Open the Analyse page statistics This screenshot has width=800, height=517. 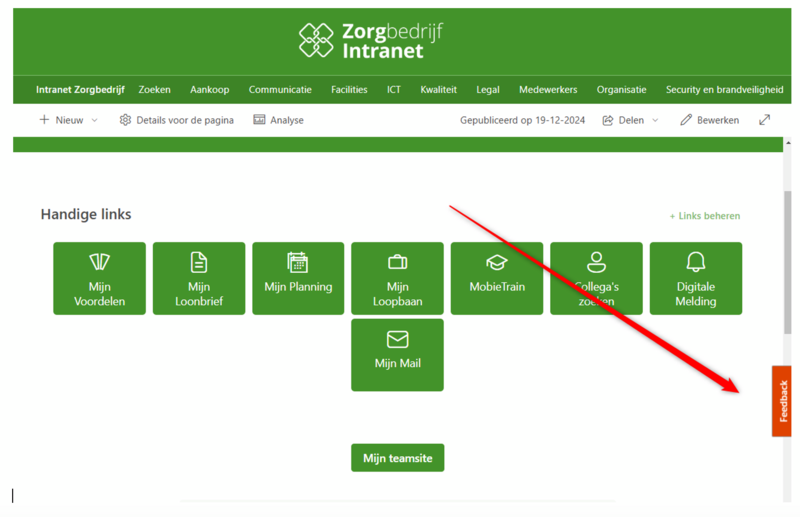click(278, 120)
